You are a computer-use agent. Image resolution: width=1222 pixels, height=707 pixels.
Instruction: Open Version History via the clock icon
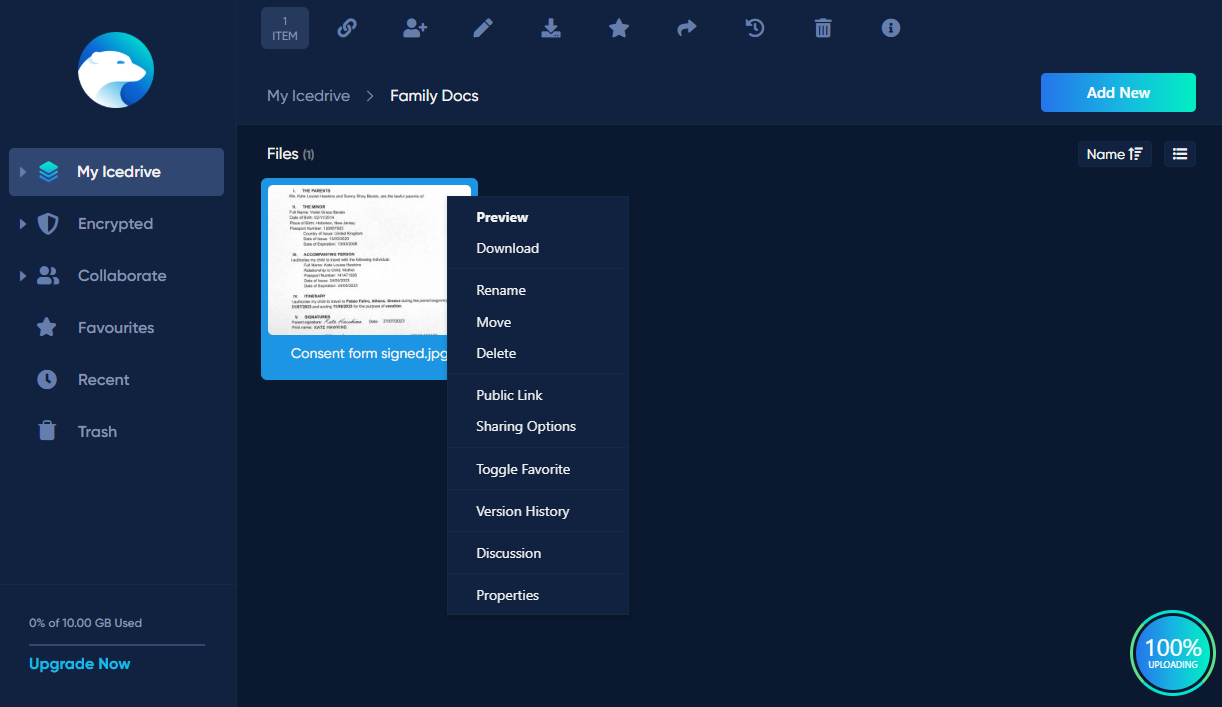pos(755,28)
